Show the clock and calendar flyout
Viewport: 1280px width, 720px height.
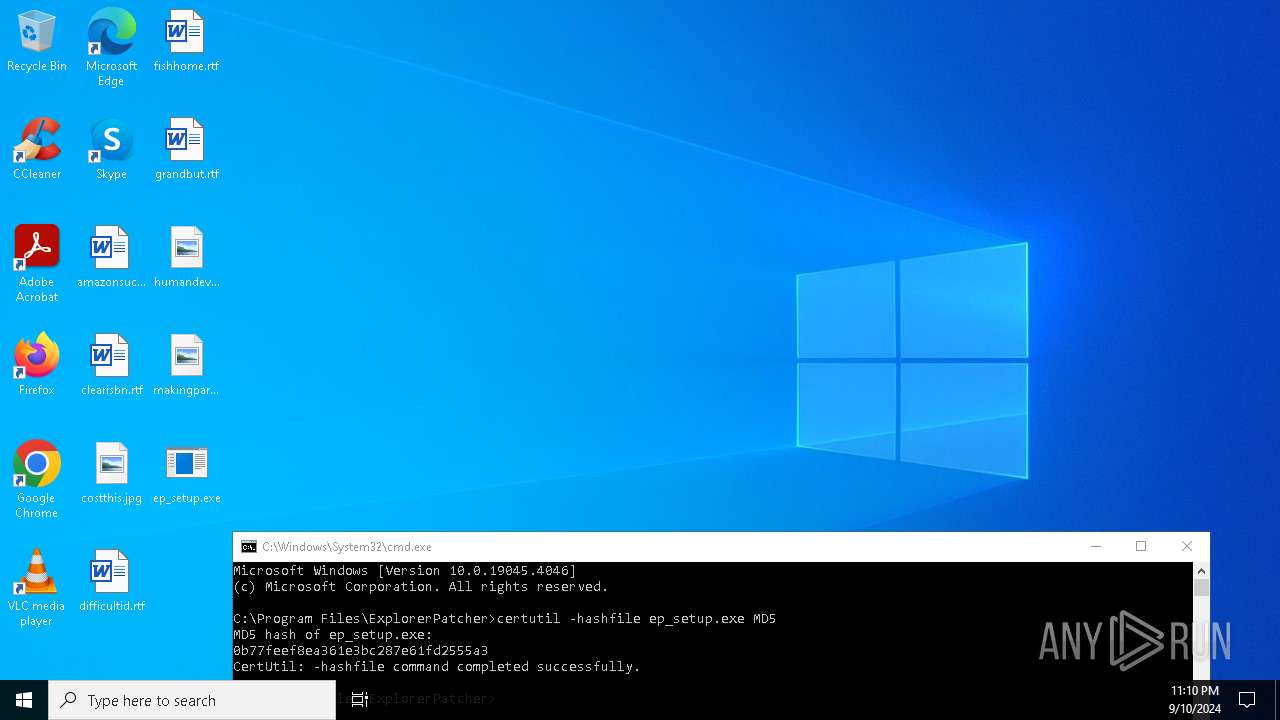pyautogui.click(x=1194, y=700)
